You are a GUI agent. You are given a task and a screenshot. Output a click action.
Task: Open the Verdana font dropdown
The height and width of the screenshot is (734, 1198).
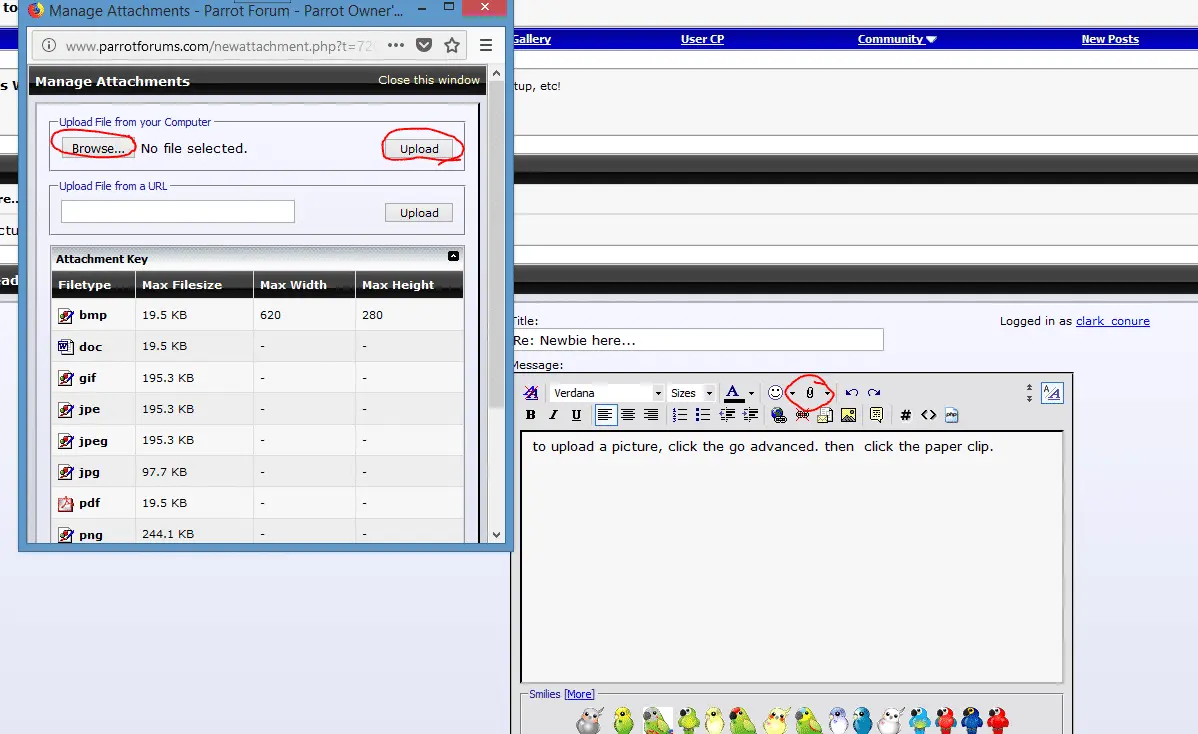click(607, 393)
